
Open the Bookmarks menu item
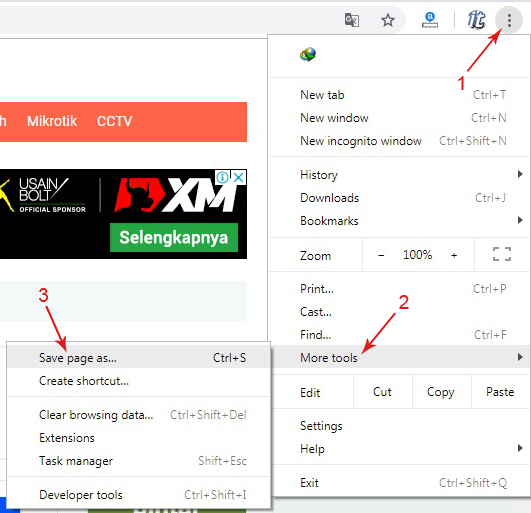400,221
